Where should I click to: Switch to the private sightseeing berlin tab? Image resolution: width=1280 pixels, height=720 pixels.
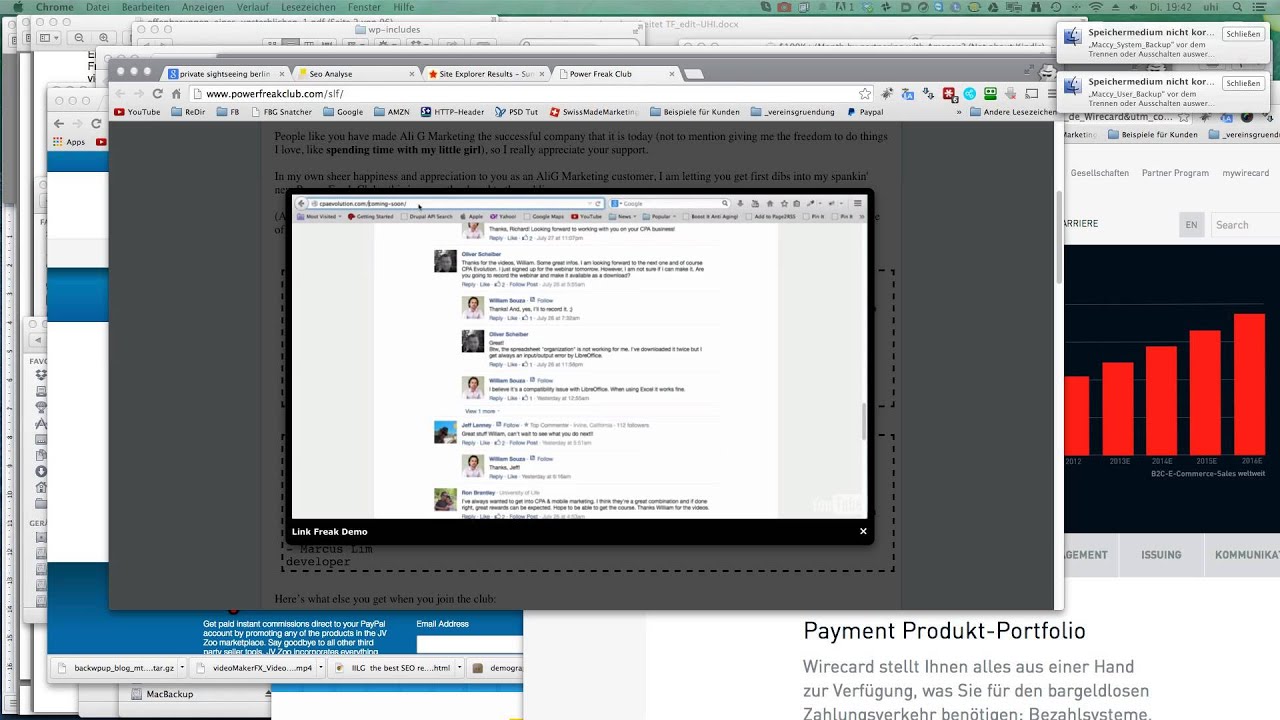[x=224, y=74]
